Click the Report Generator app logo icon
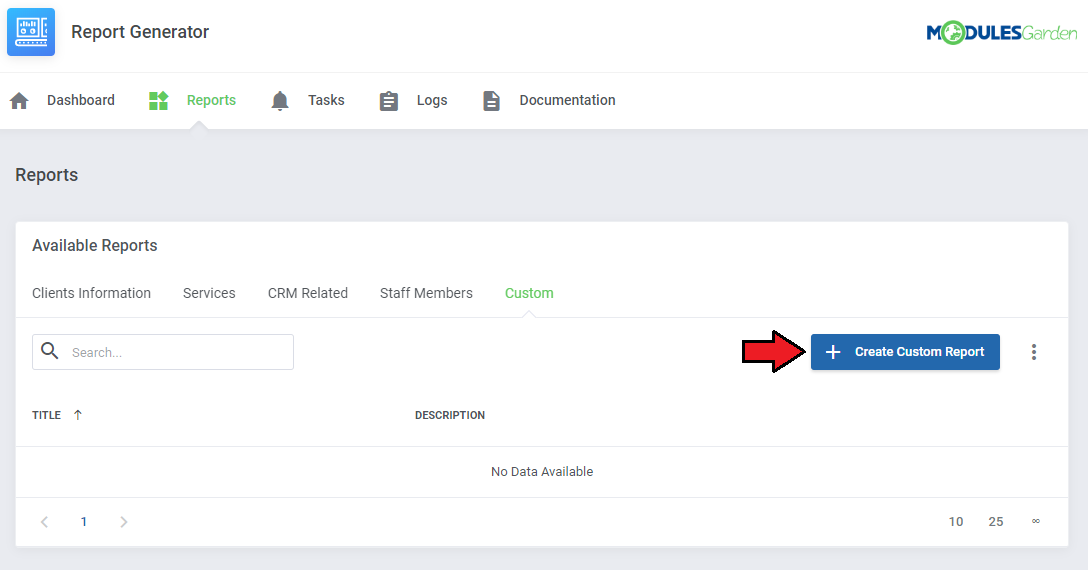The image size is (1088, 570). [31, 32]
